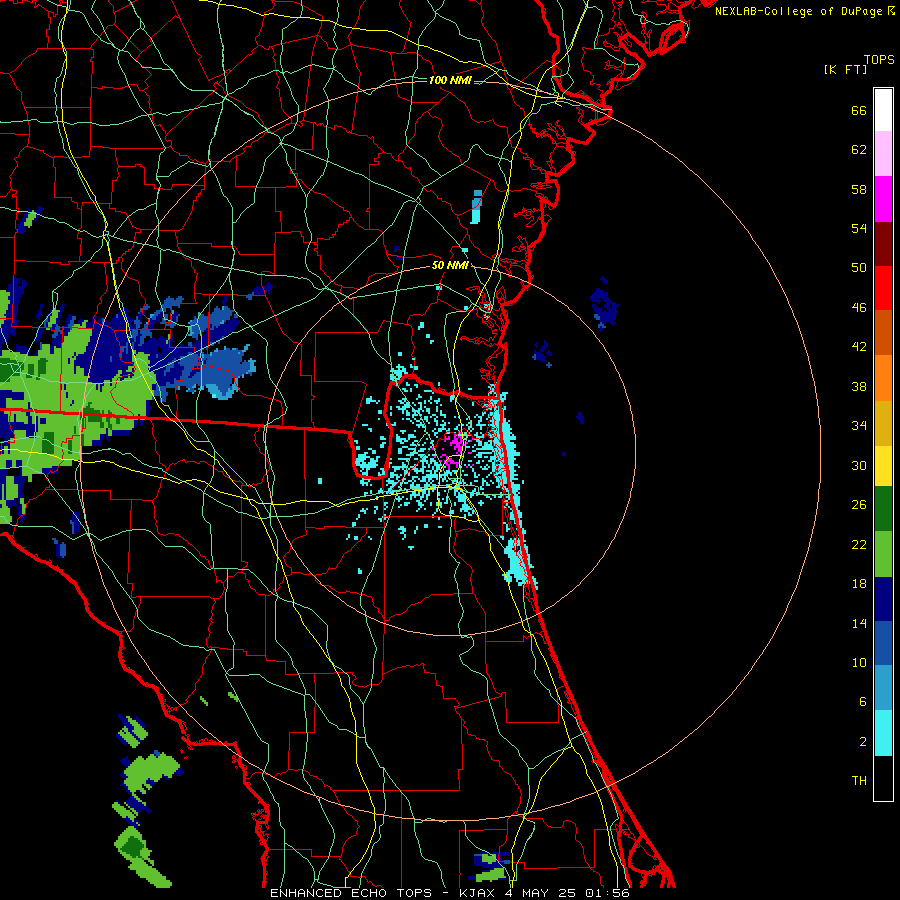
Task: Click the light pink legend swatch
Action: [883, 154]
